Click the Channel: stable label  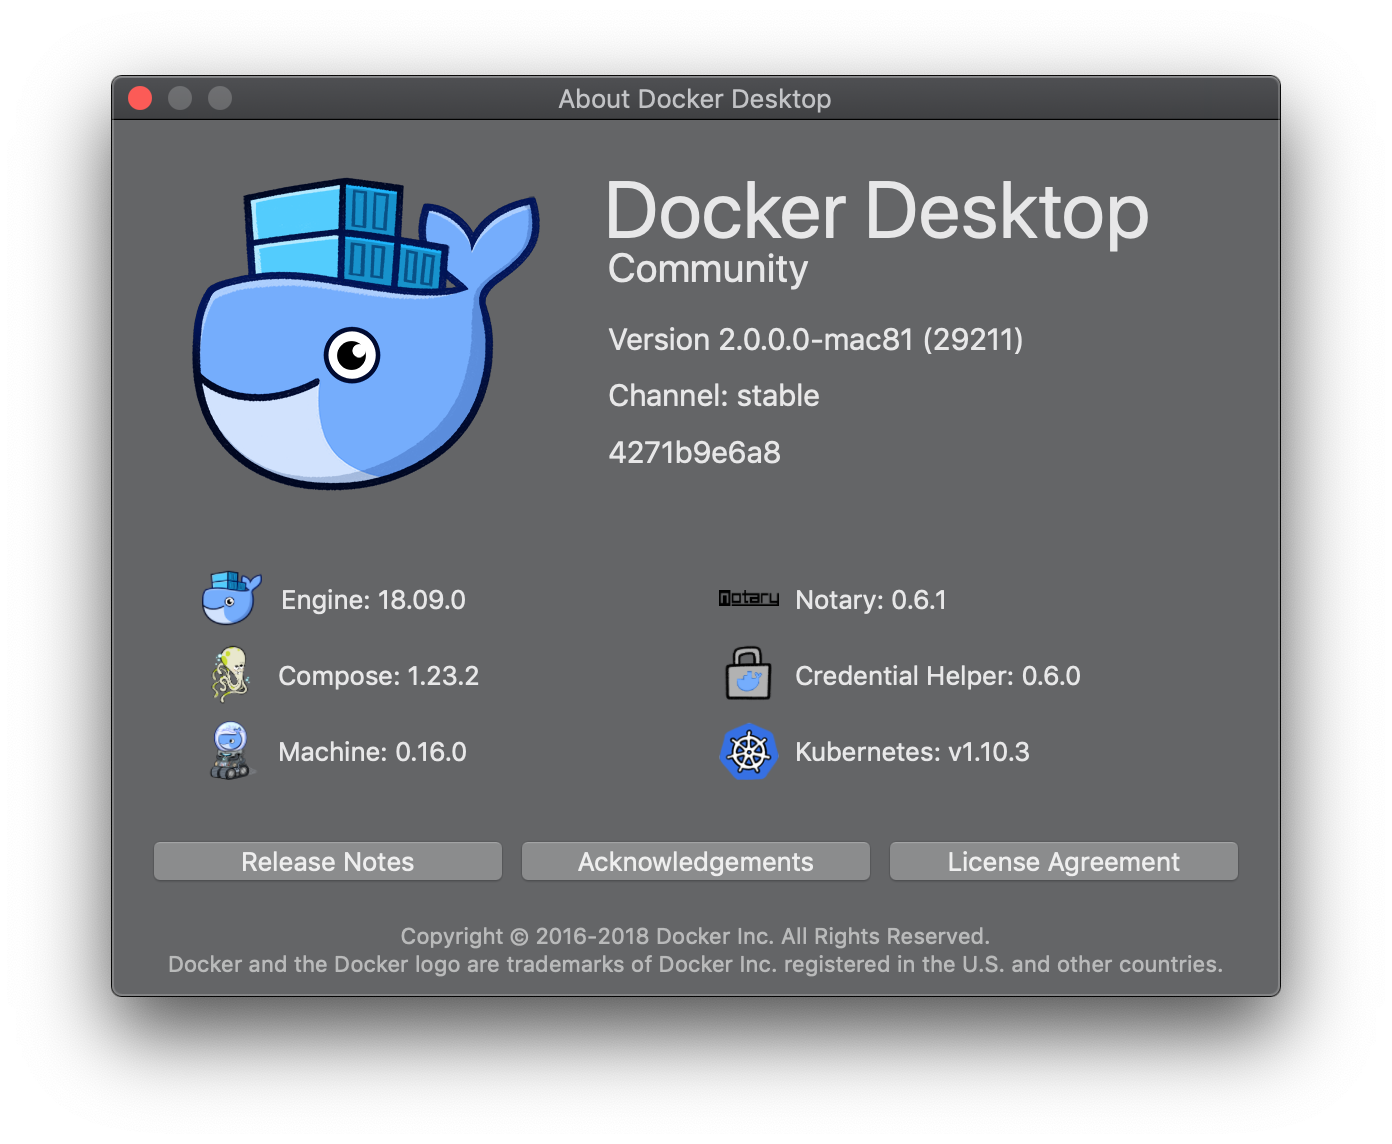click(x=713, y=395)
